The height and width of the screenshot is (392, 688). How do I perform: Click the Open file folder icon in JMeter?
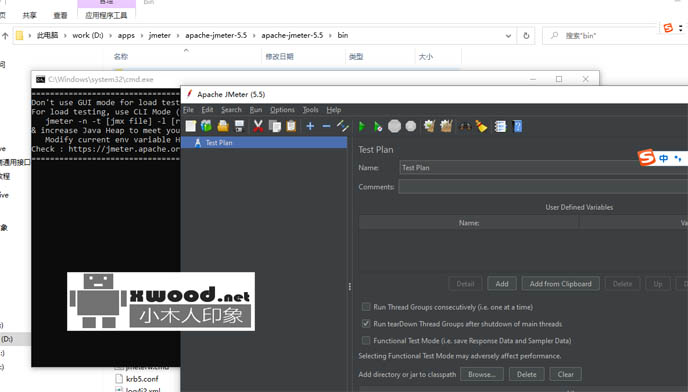point(223,126)
